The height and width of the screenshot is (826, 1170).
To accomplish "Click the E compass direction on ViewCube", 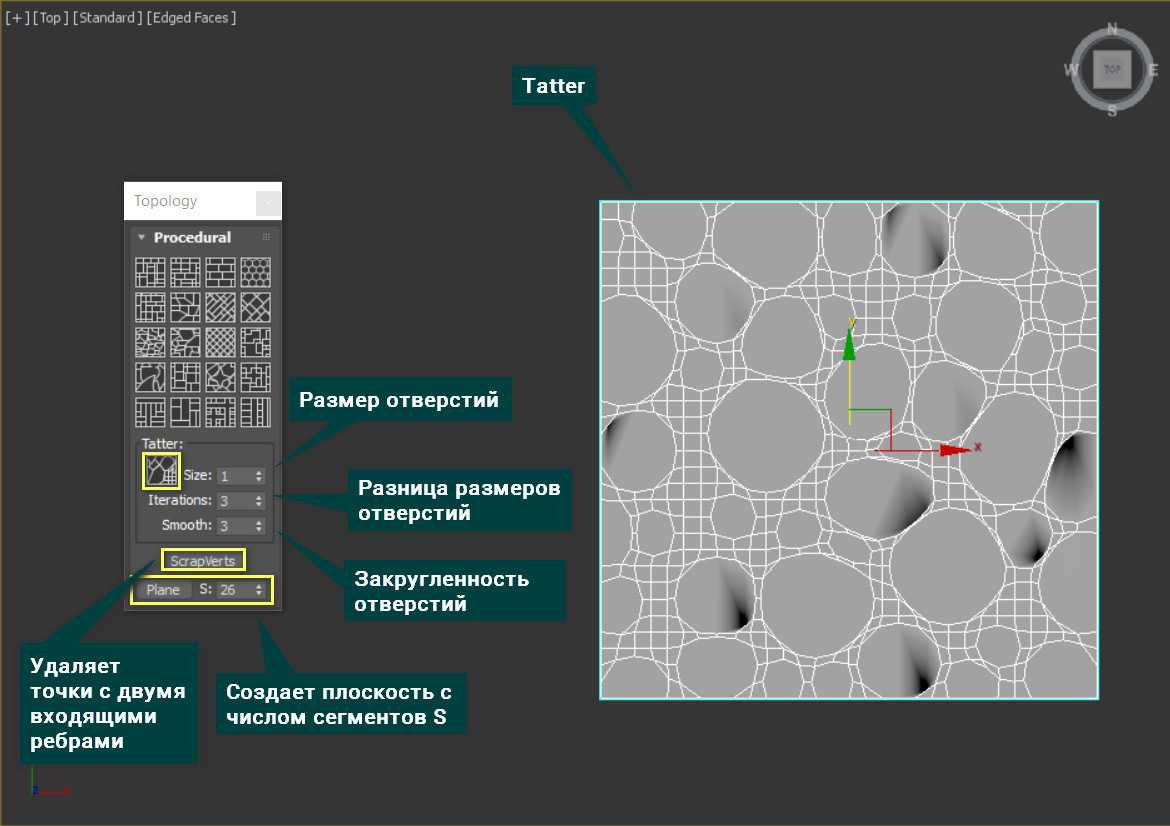I will pos(1153,70).
